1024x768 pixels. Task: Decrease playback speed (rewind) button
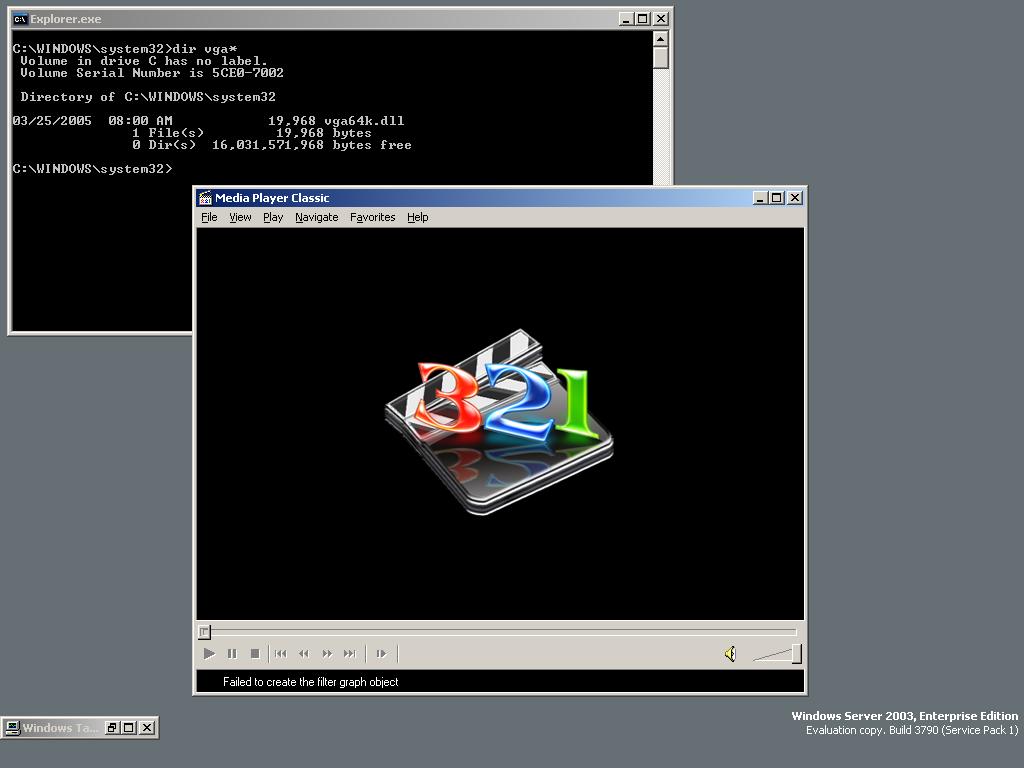[x=304, y=654]
